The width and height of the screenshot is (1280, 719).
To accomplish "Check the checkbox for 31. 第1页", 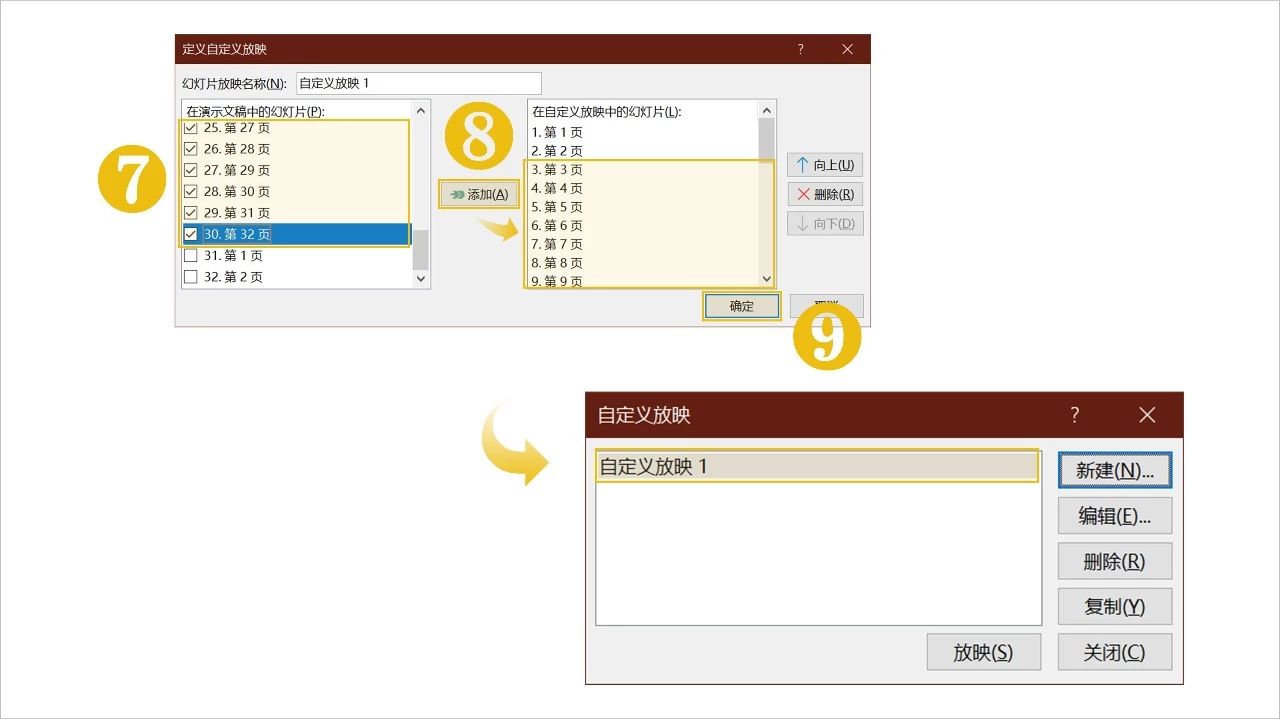I will click(x=190, y=255).
